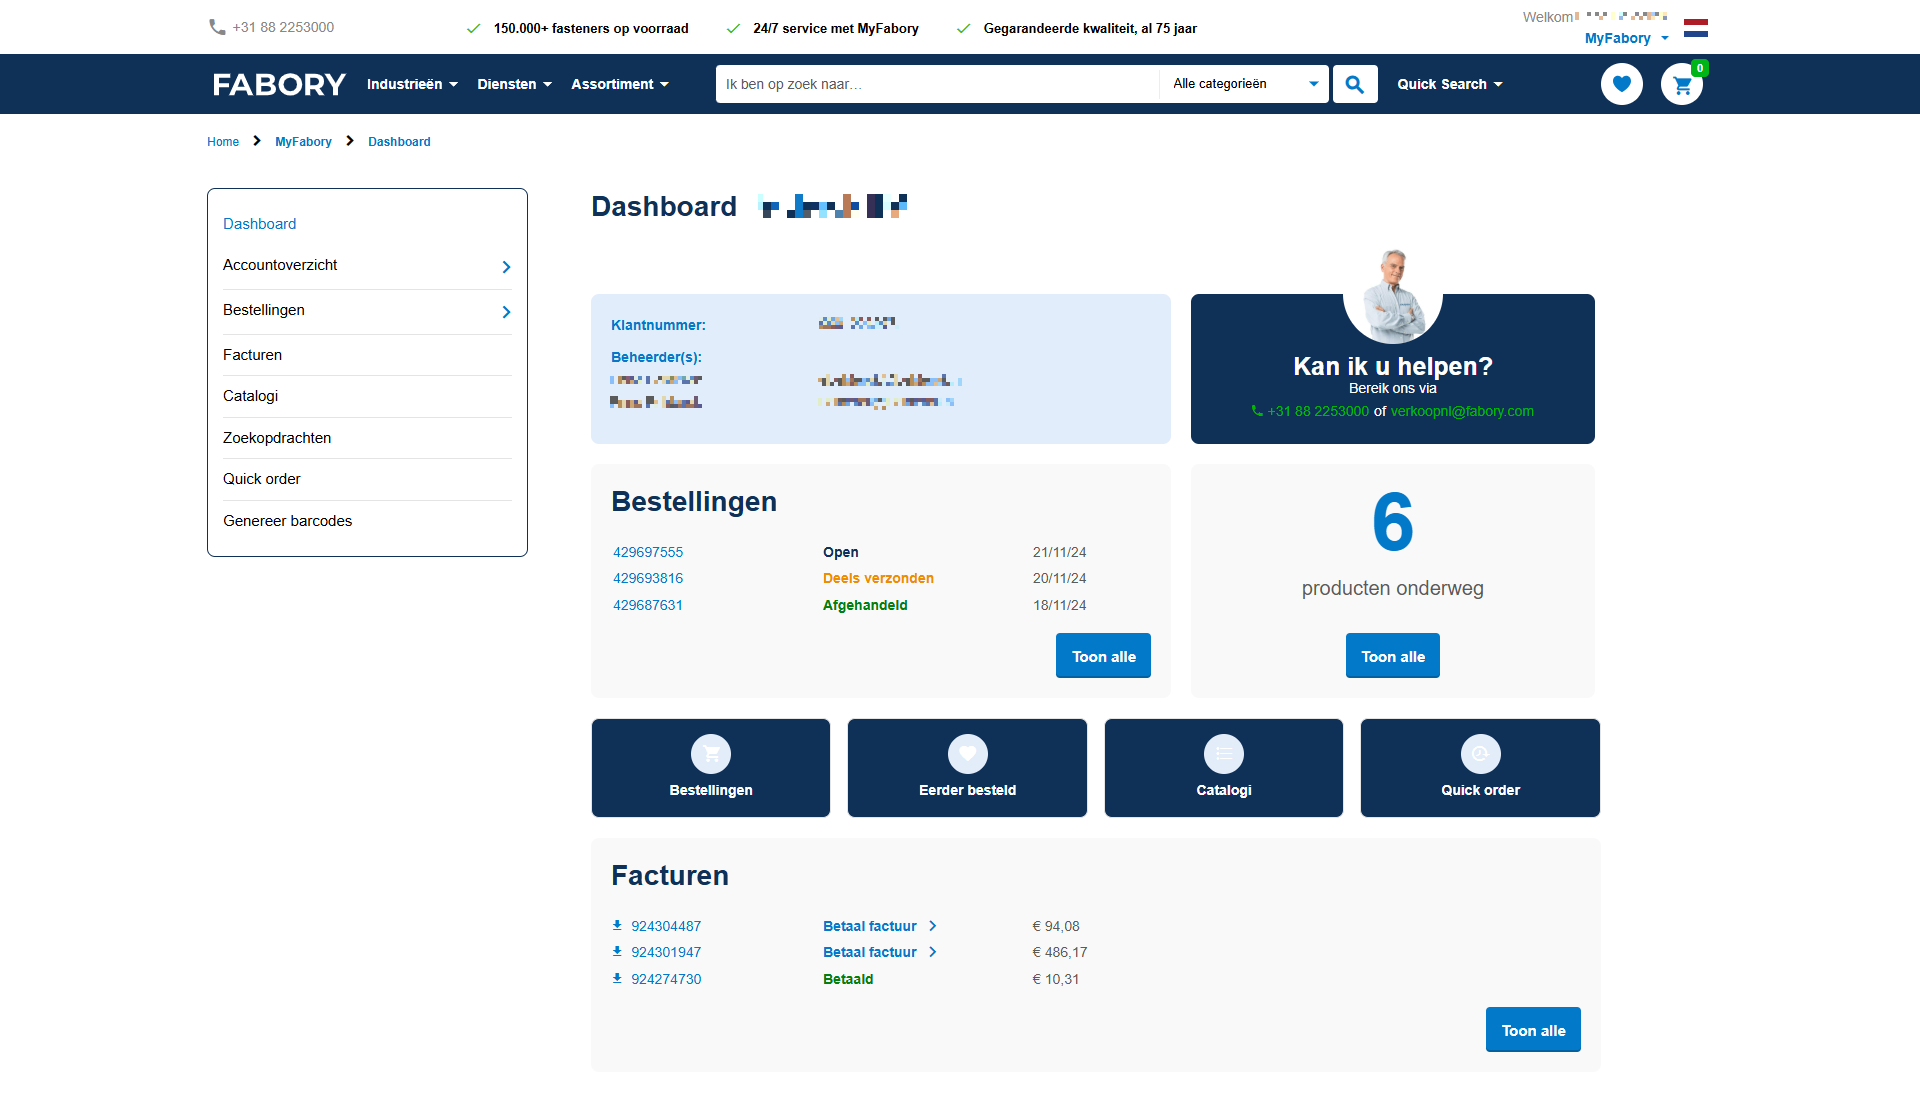The height and width of the screenshot is (1102, 1920).
Task: Expand the Industrieën menu
Action: [412, 84]
